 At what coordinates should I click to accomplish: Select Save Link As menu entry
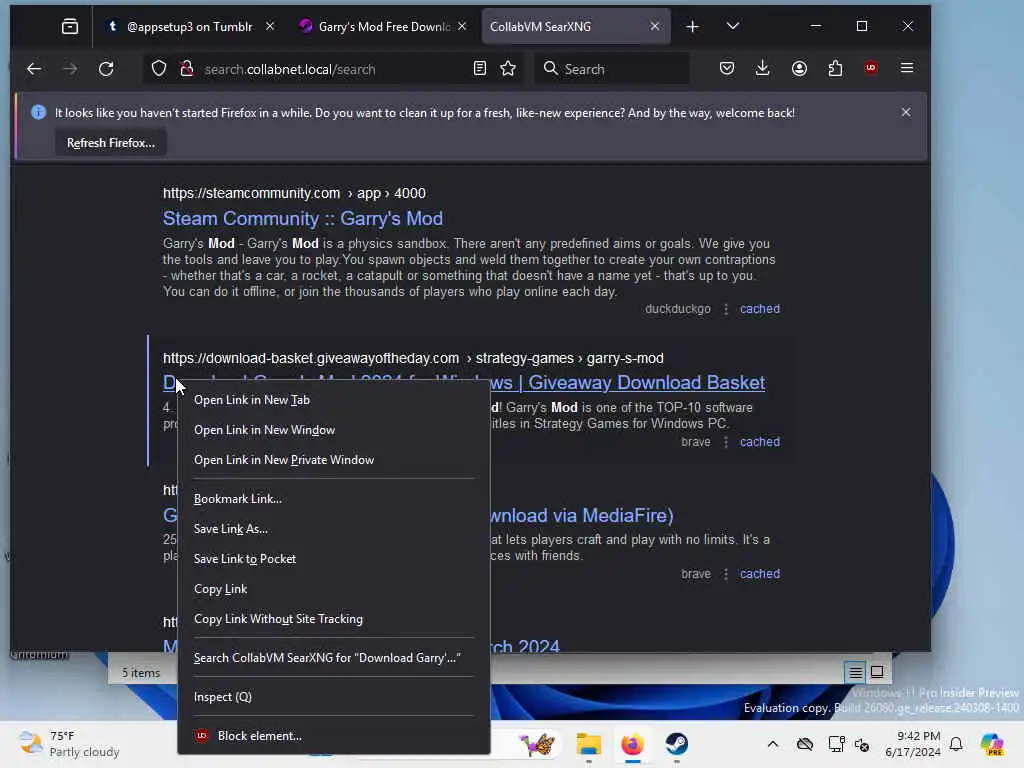click(x=334, y=529)
